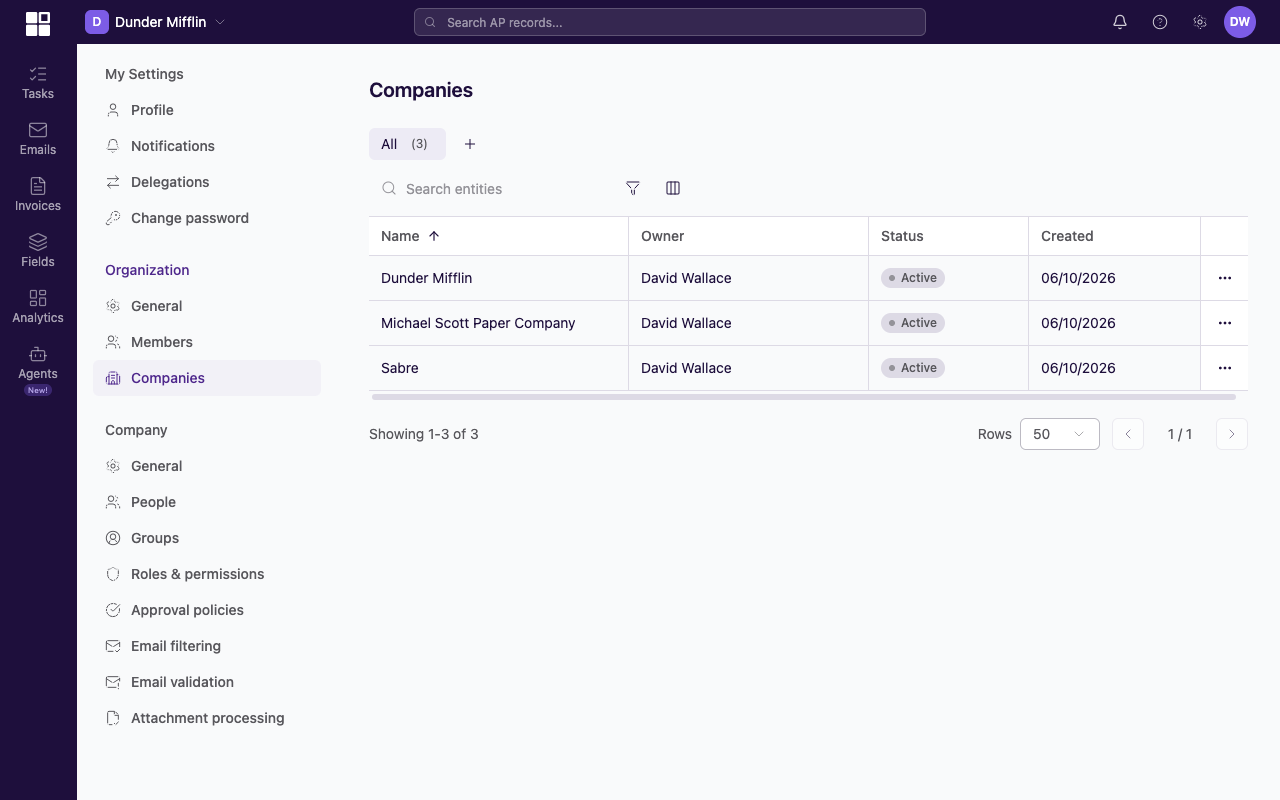Open Notifications settings

point(207,146)
